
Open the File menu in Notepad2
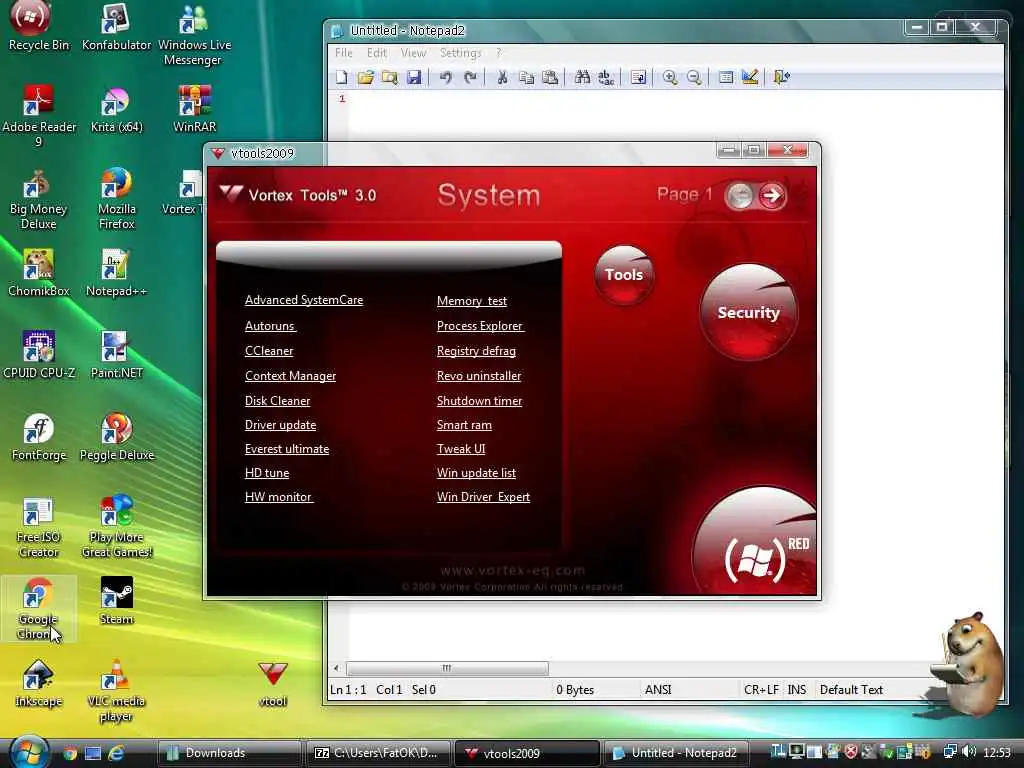click(x=344, y=53)
